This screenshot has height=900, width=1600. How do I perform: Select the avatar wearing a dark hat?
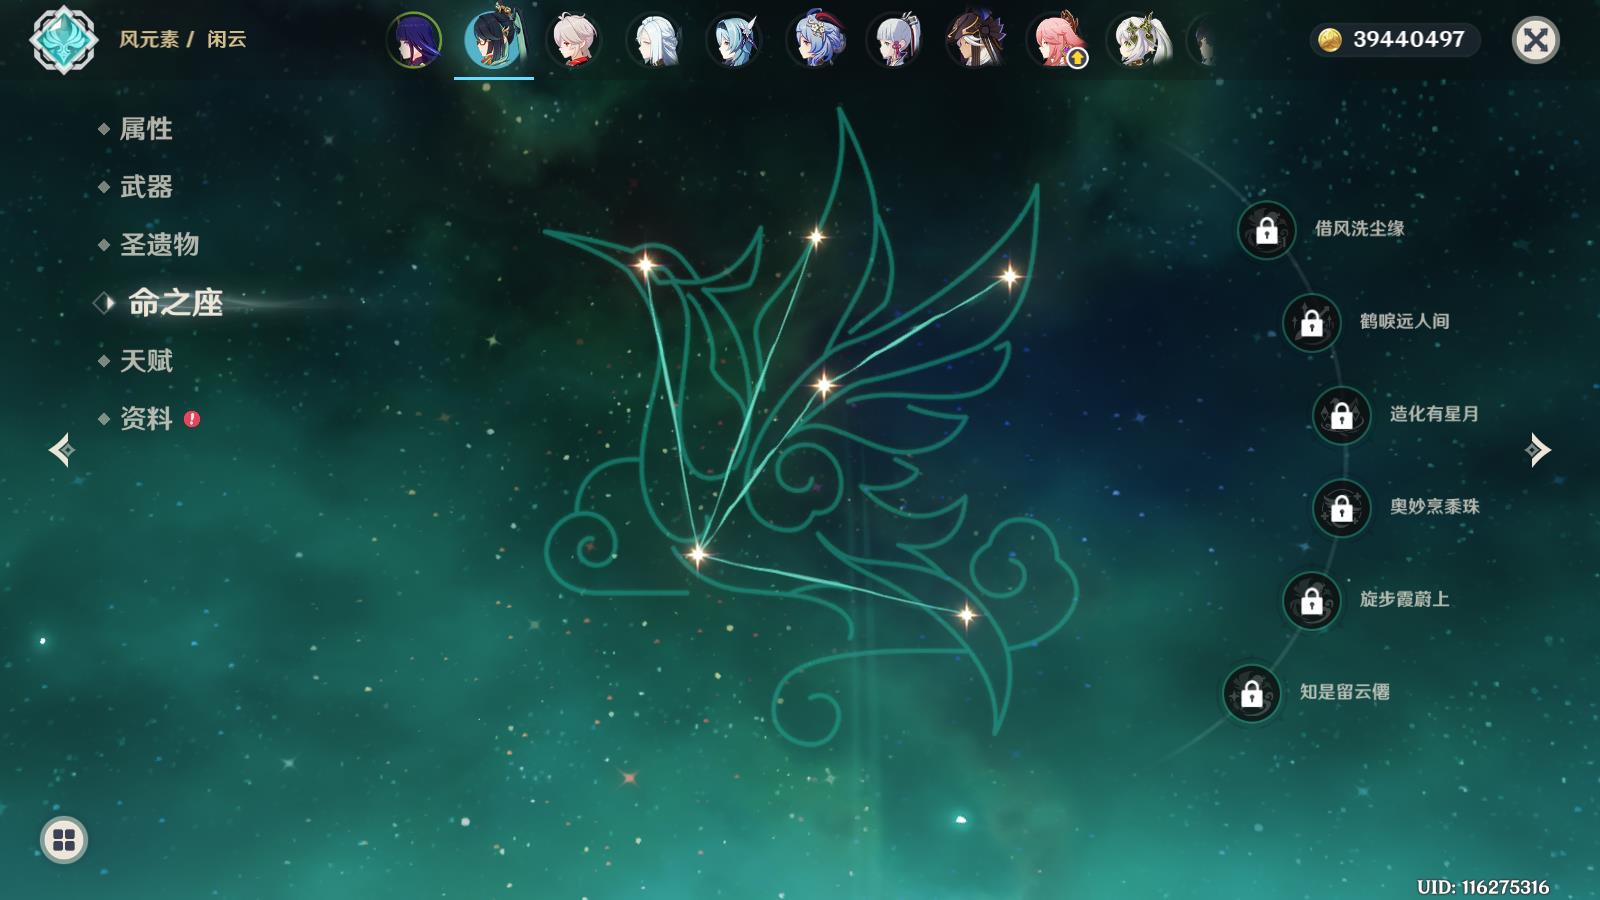coord(975,40)
